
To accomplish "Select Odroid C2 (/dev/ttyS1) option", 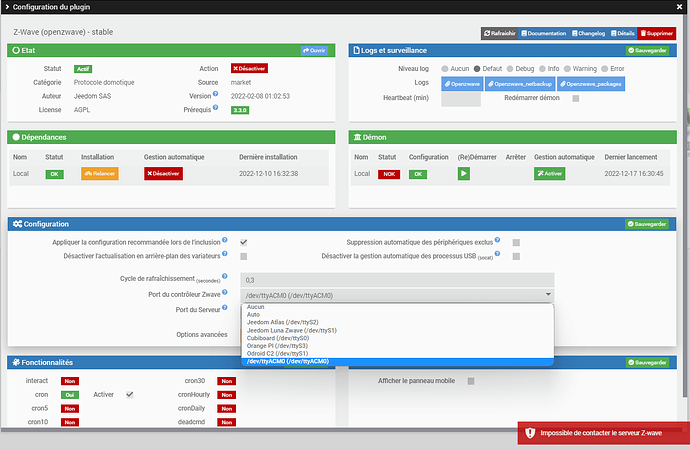I will pos(397,353).
